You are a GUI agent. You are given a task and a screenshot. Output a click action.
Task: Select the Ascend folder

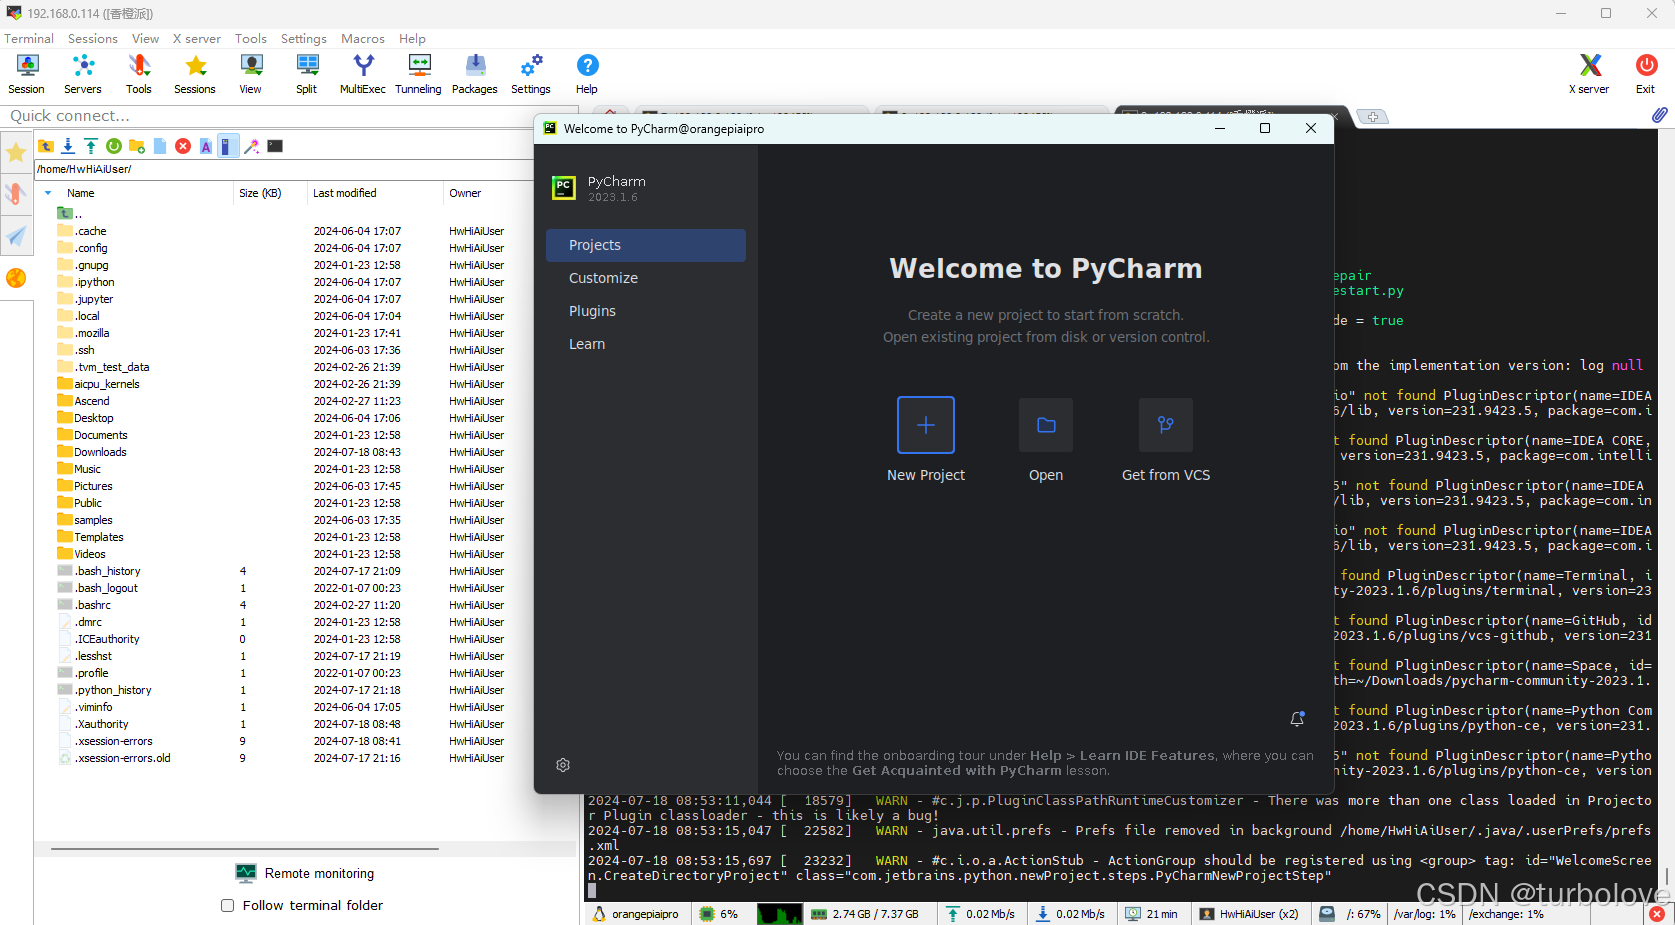(x=283, y=401)
